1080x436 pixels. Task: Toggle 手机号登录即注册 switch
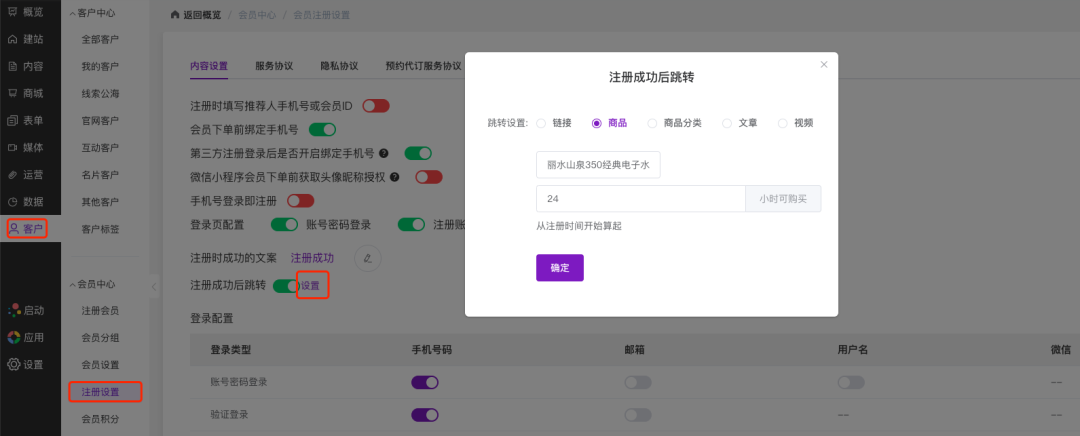[x=300, y=200]
